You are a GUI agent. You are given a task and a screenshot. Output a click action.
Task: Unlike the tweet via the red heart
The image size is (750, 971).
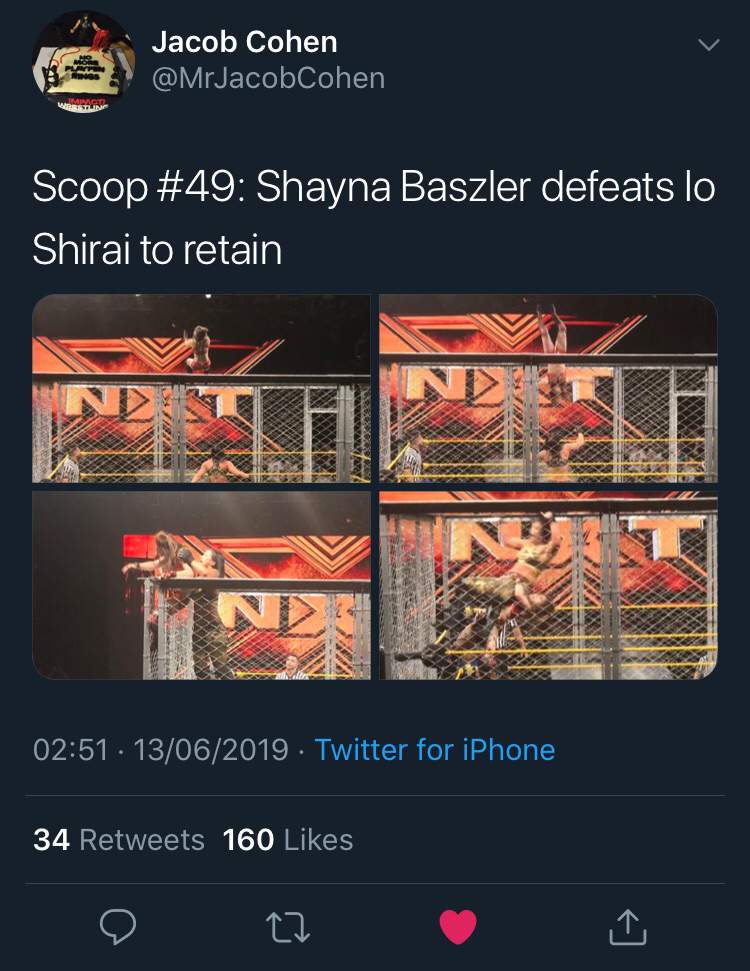tap(458, 926)
